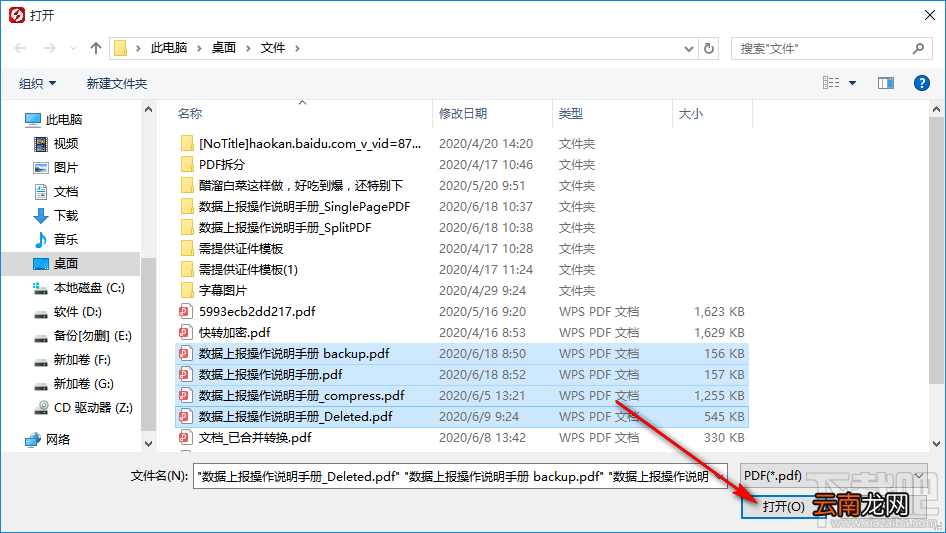Click the address bar folder icon
This screenshot has width=946, height=533.
coord(121,48)
